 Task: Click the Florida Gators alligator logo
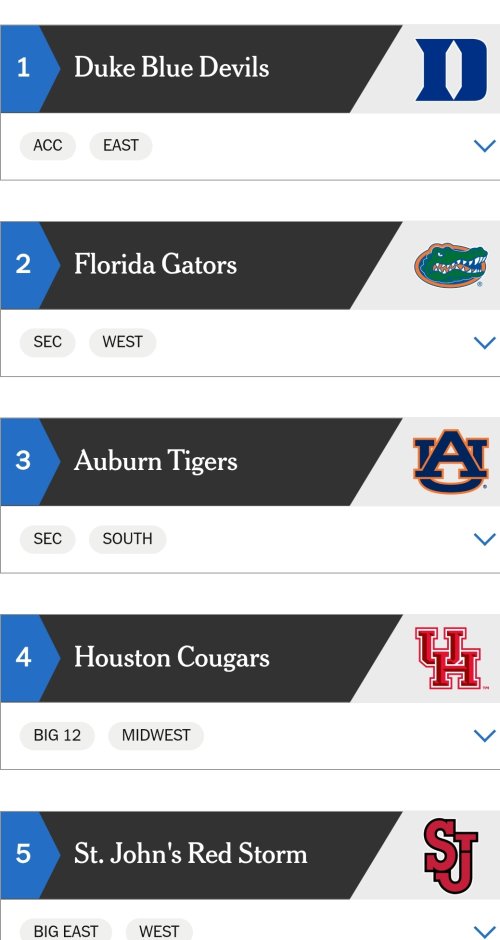451,265
